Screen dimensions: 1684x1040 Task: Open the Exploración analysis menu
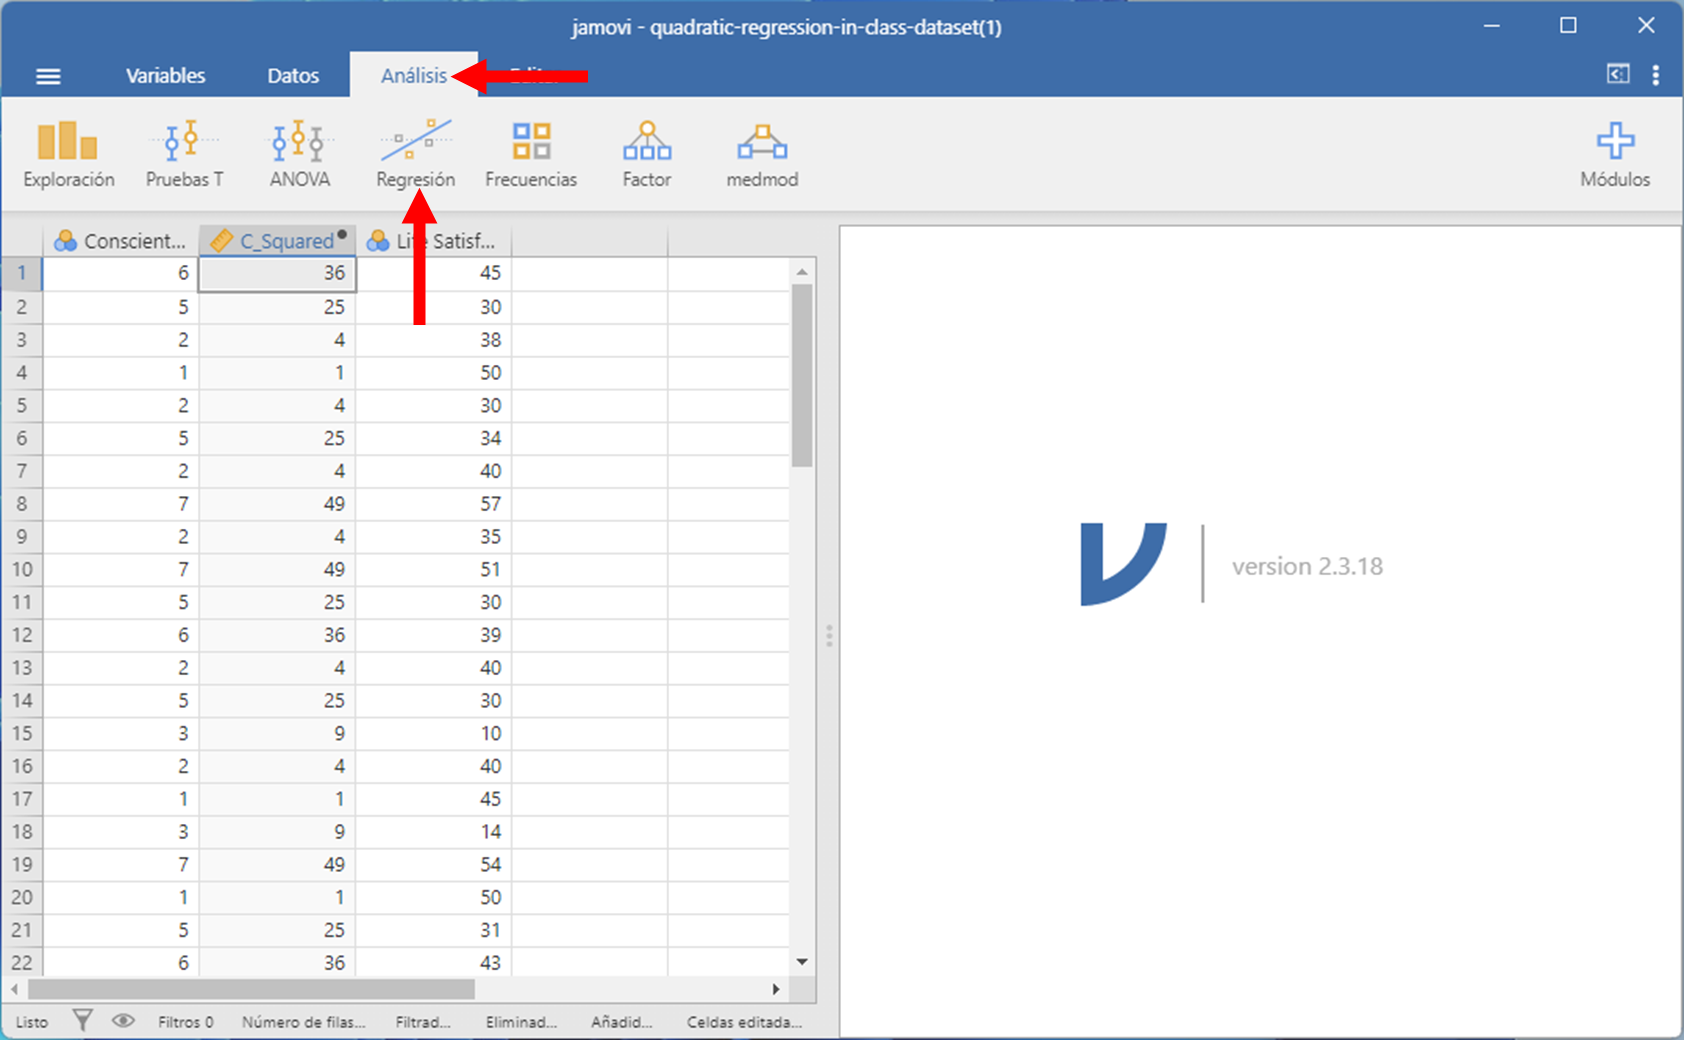click(x=68, y=153)
